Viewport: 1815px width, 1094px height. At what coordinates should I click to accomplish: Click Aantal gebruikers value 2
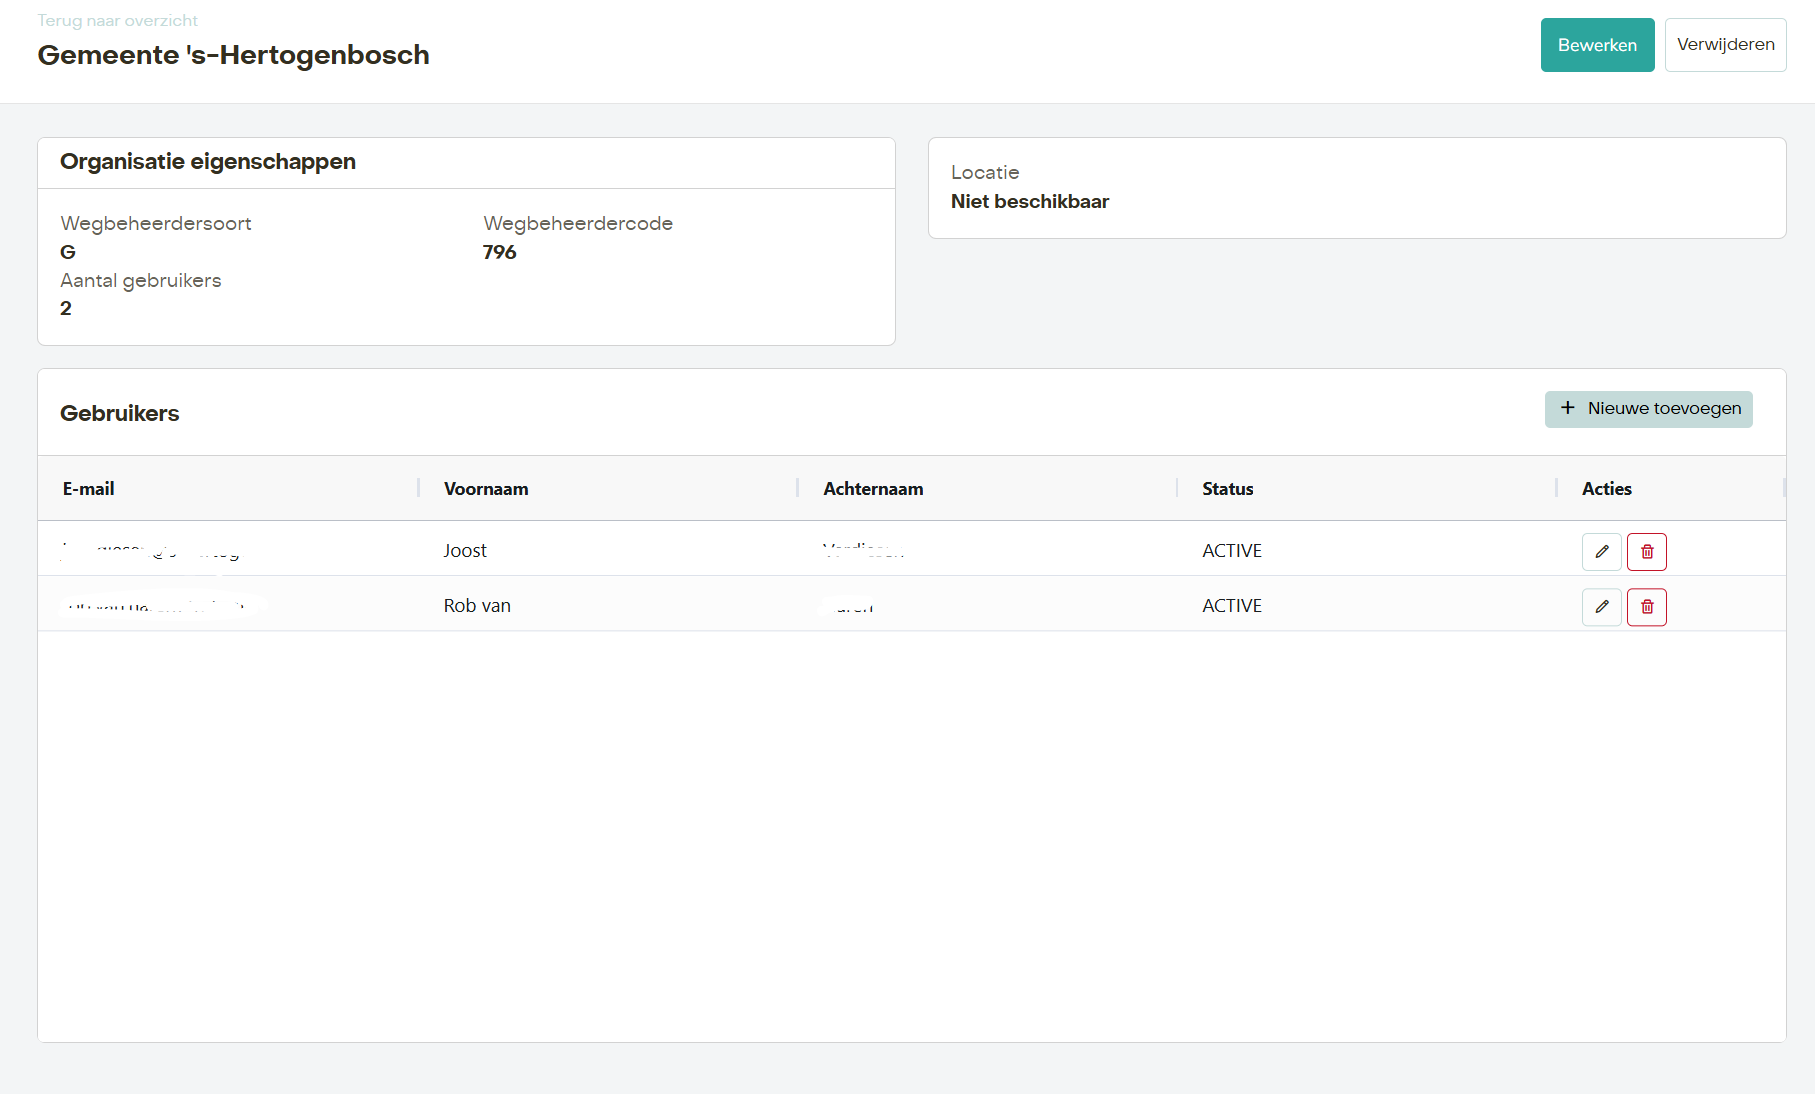(x=65, y=308)
